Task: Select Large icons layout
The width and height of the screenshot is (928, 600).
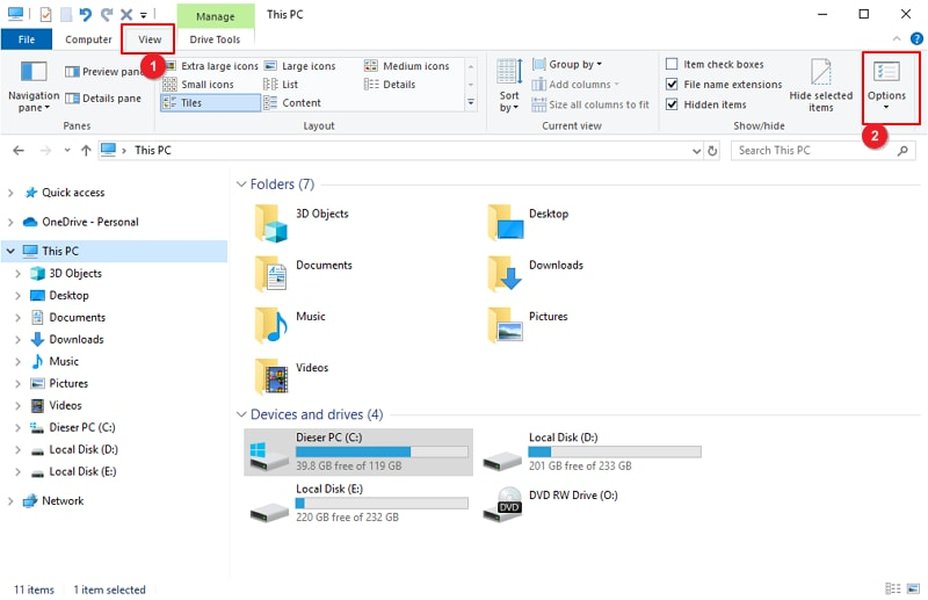Action: (x=300, y=66)
